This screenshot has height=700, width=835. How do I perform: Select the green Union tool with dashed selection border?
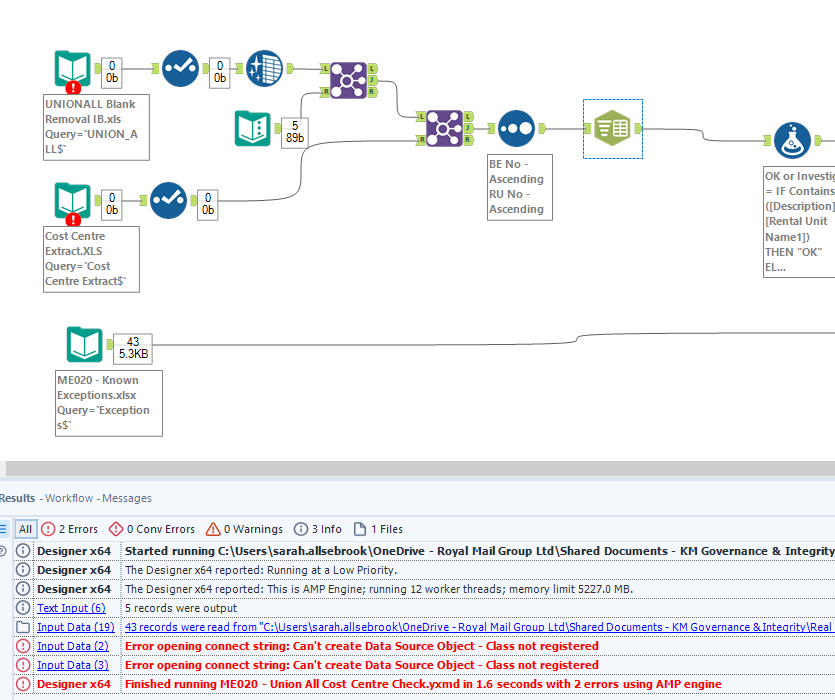point(612,128)
